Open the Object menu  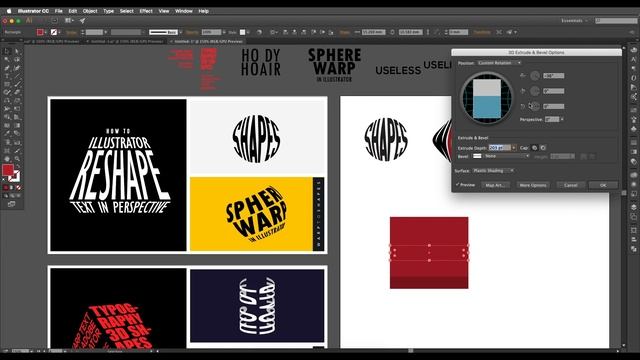tap(90, 11)
